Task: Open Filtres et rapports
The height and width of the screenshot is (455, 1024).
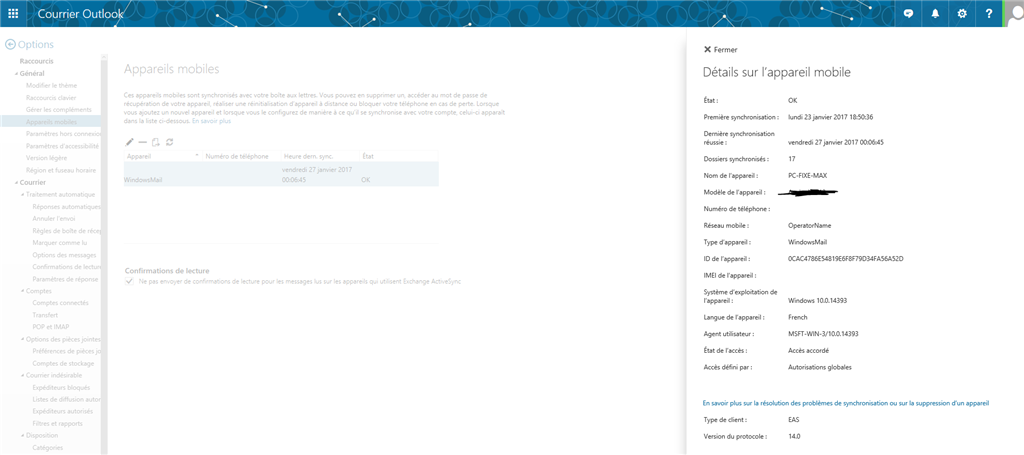Action: pos(57,424)
